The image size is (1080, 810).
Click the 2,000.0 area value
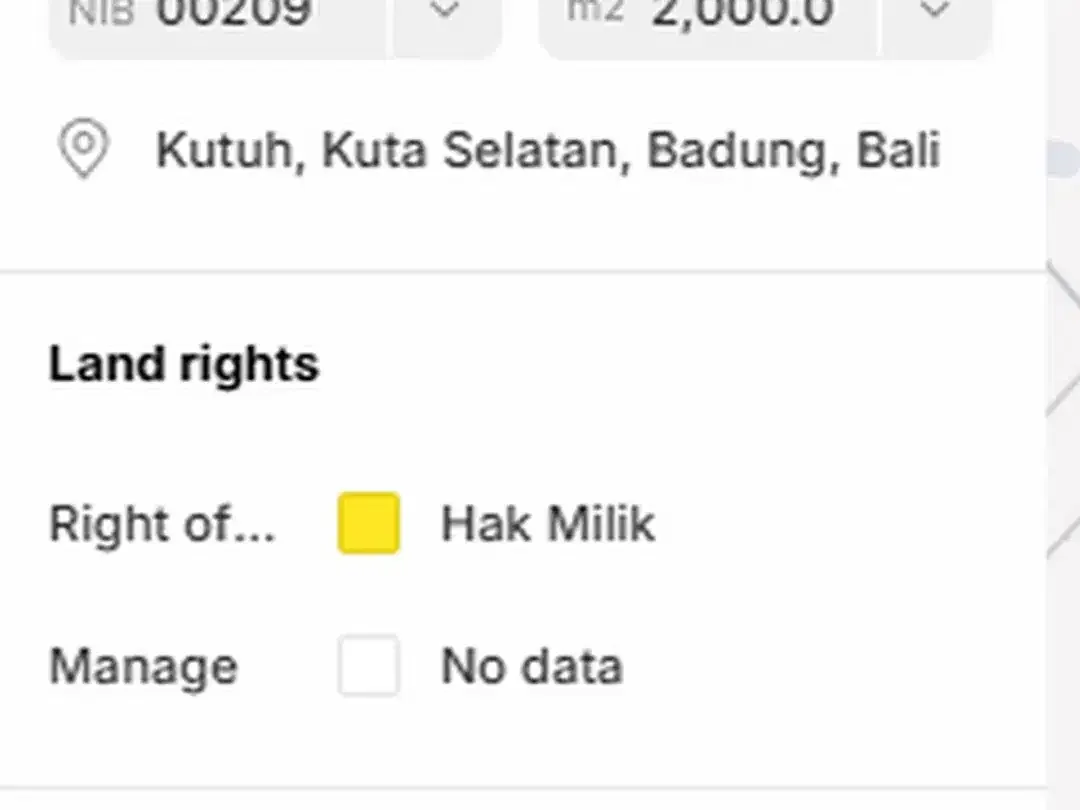[743, 12]
